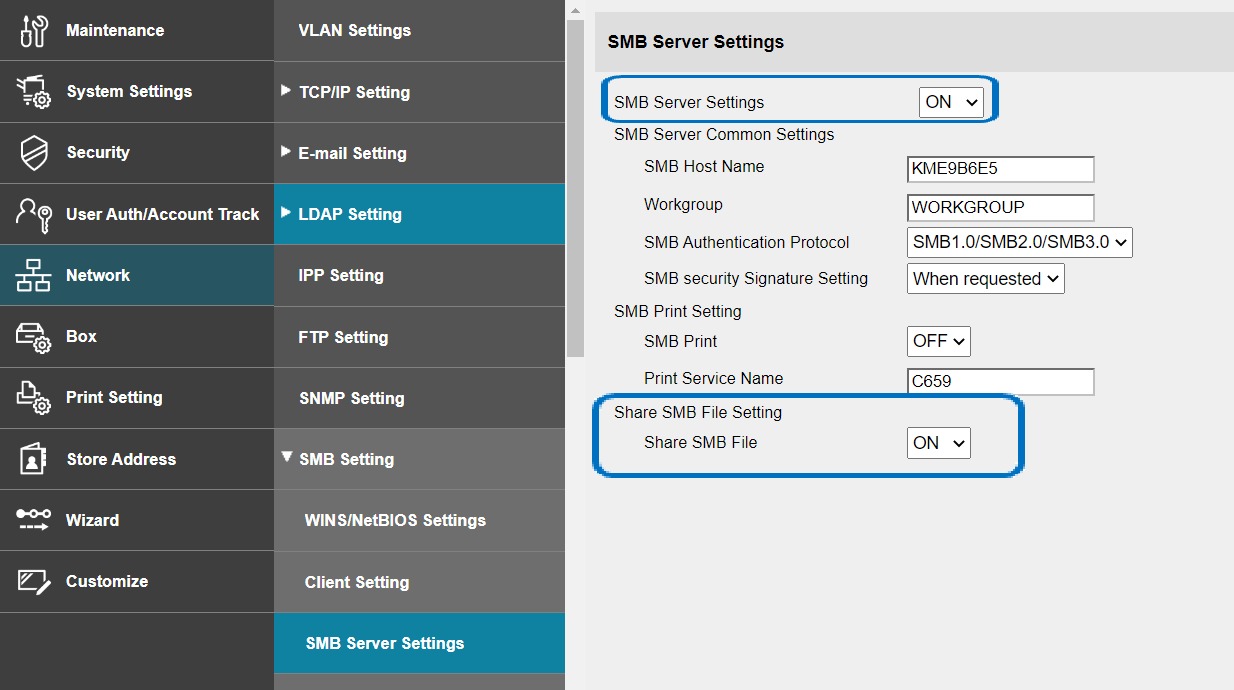Screen dimensions: 1234x690
Task: Click the Network topology icon
Action: 33,276
